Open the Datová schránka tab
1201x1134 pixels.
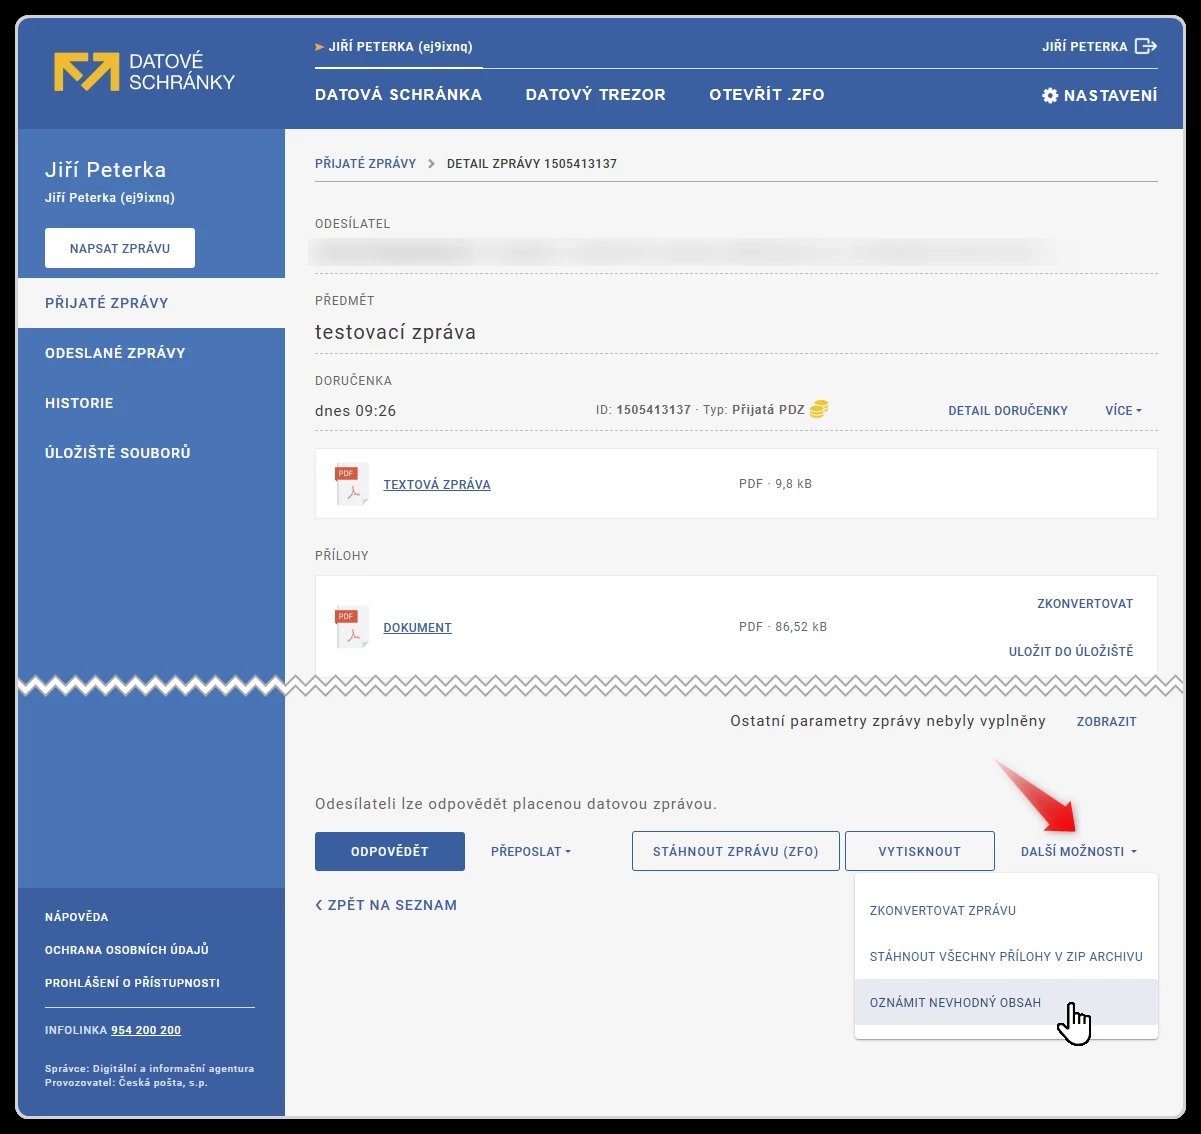coord(398,95)
